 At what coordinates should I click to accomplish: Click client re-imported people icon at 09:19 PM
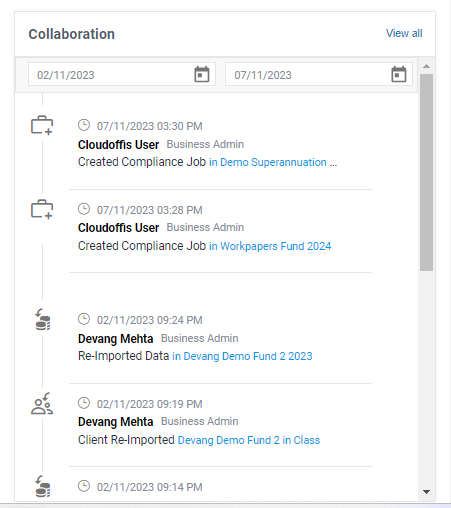[42, 403]
